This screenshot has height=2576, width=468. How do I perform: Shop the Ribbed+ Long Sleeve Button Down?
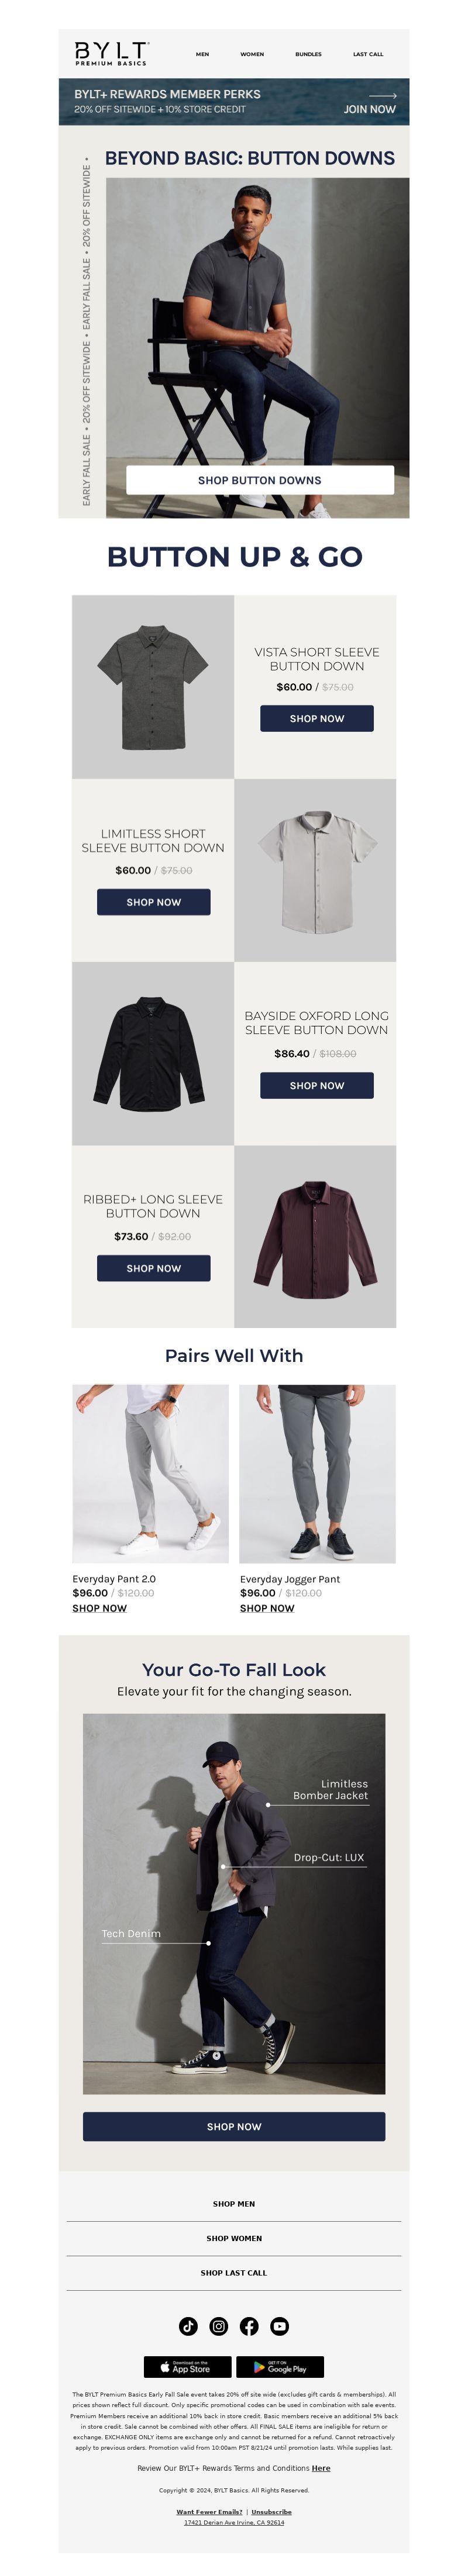[153, 1268]
